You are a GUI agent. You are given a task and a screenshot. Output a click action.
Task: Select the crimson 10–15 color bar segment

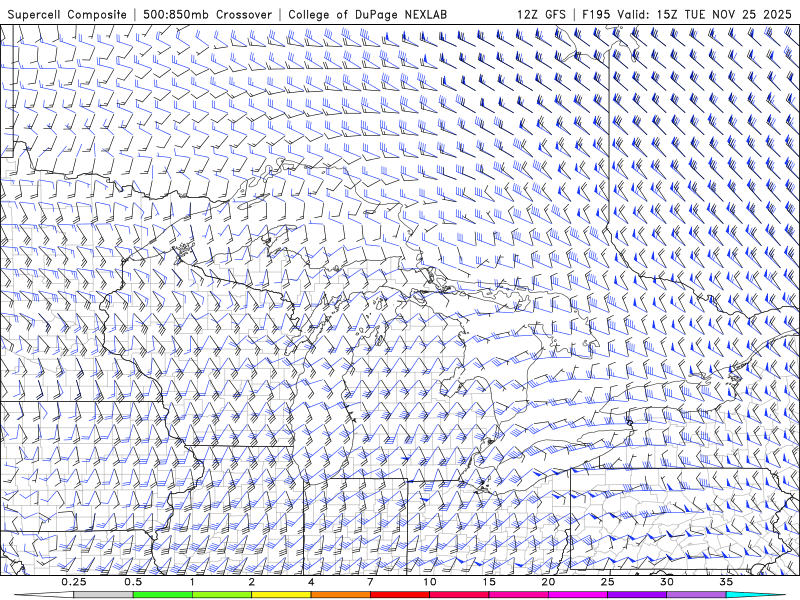point(459,595)
